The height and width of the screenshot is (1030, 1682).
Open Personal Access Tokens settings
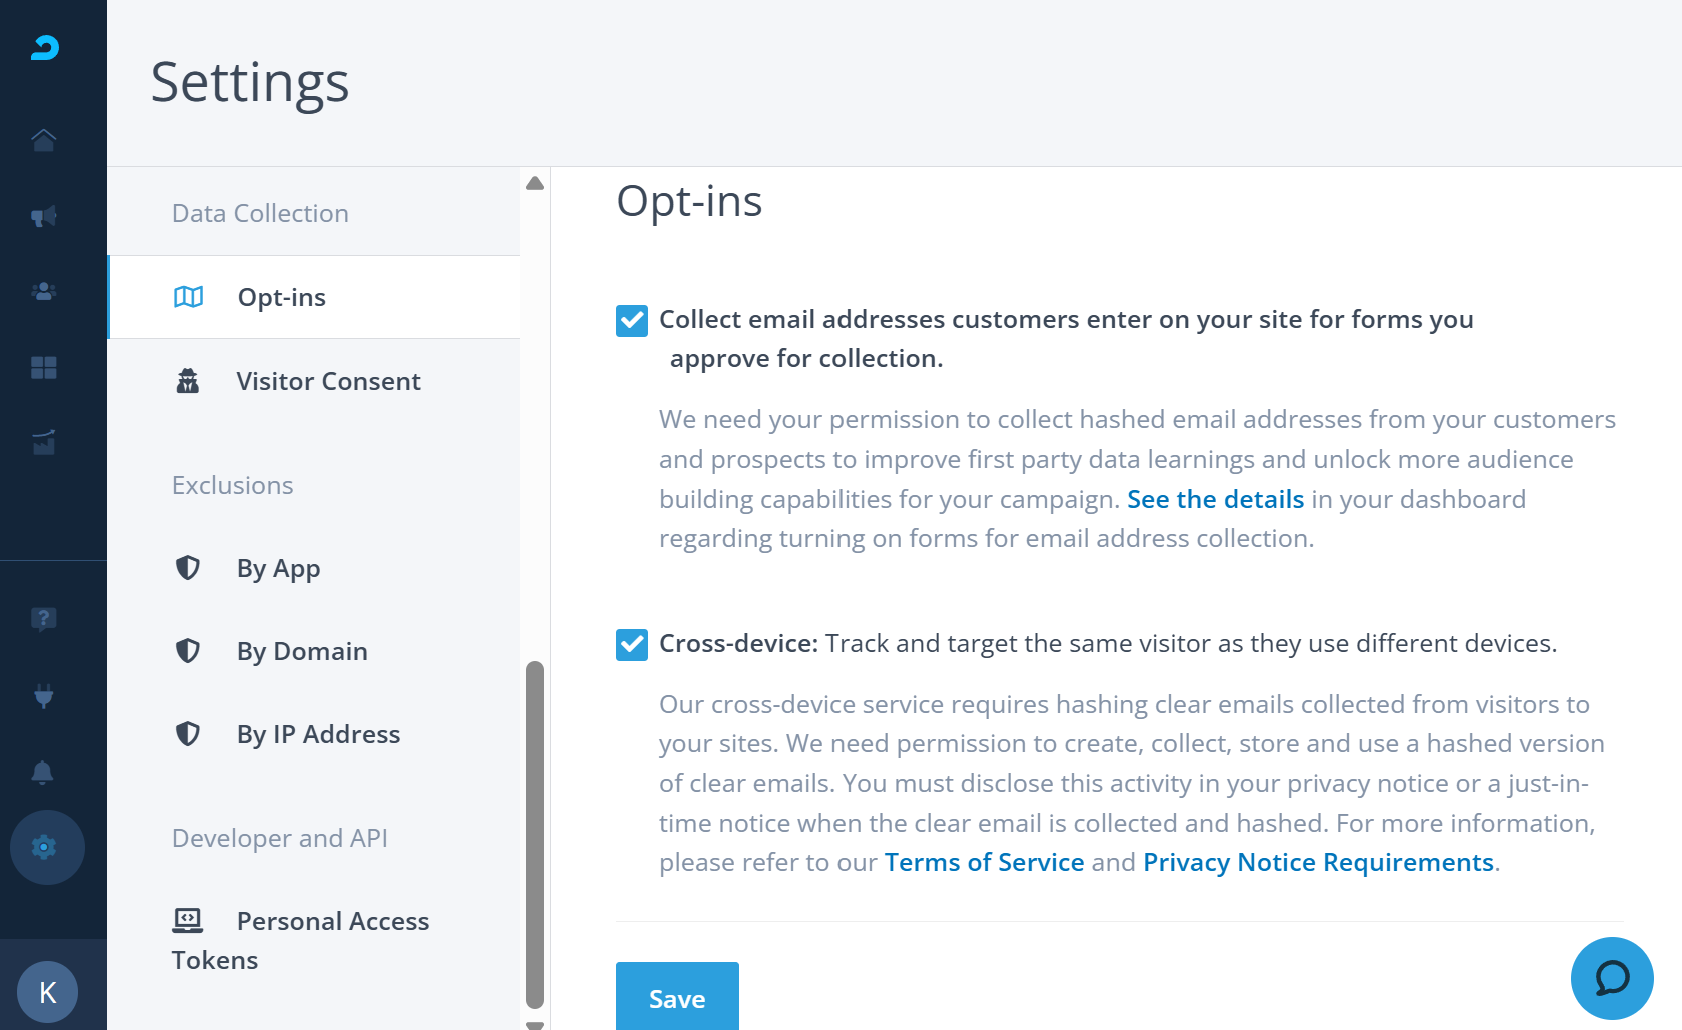(x=332, y=921)
